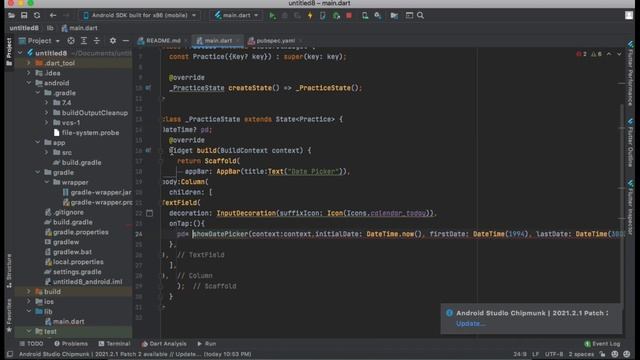This screenshot has height=360, width=640.
Task: Open Dart Analysis tool window
Action: point(164,344)
